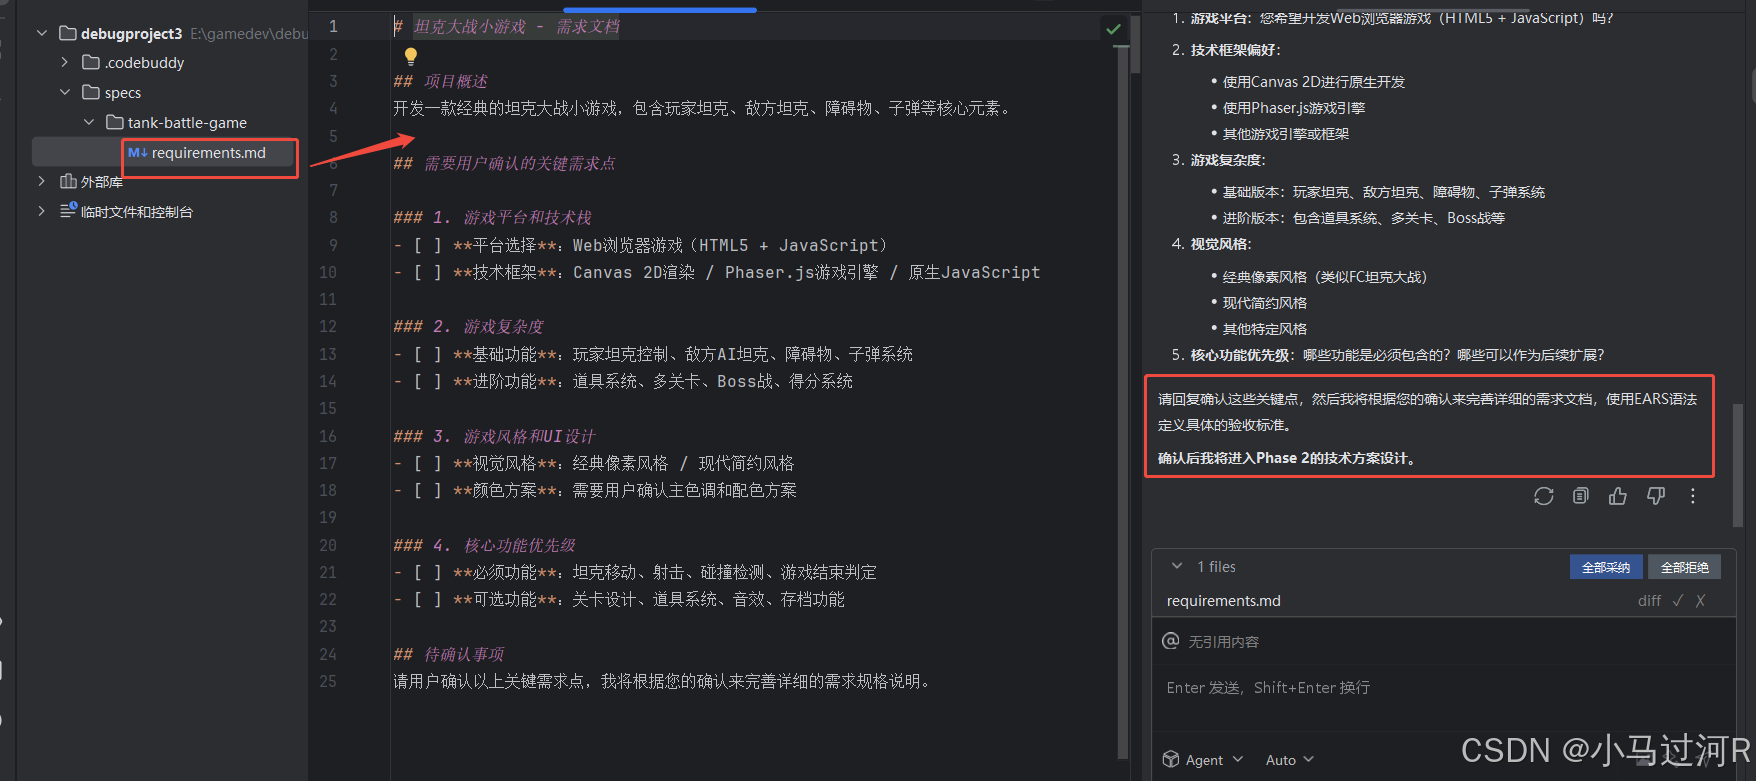Screen dimensions: 1756x781
Task: Check the 基础功能 checkbox on line 13
Action: pyautogui.click(x=427, y=354)
